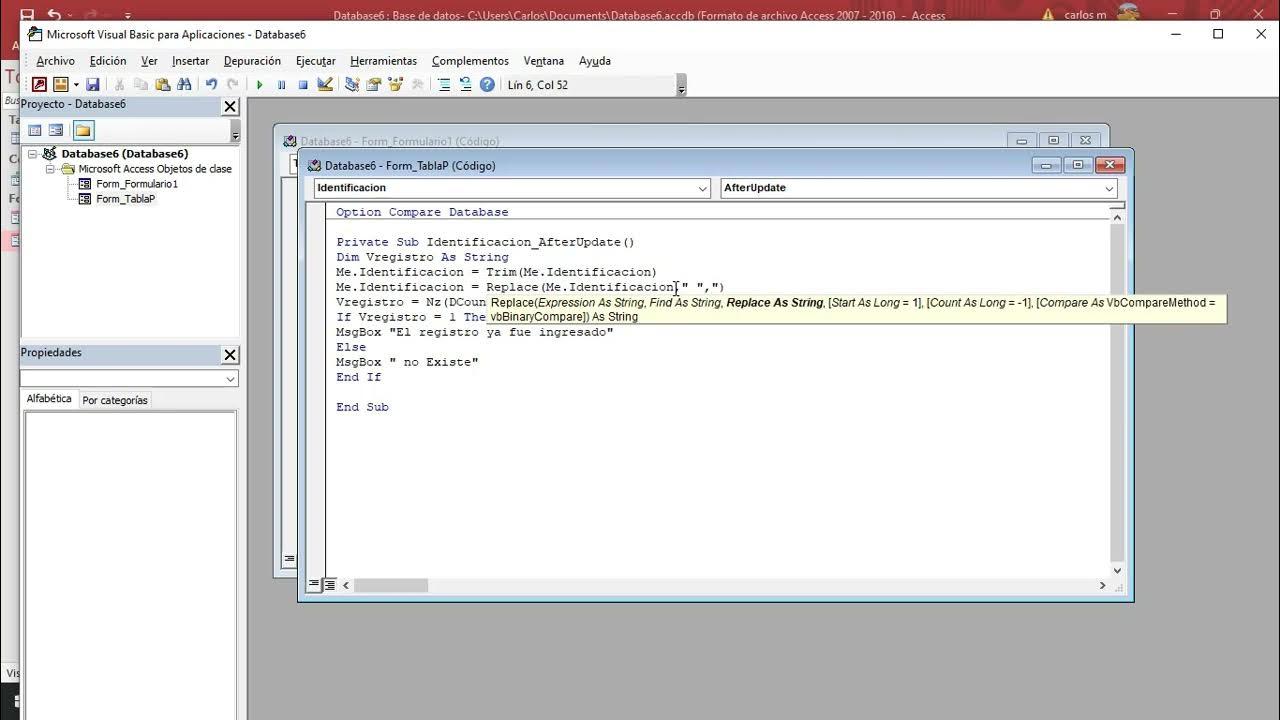Open the AfterUpdate procedure dropdown
The width and height of the screenshot is (1280, 720).
(x=1109, y=188)
